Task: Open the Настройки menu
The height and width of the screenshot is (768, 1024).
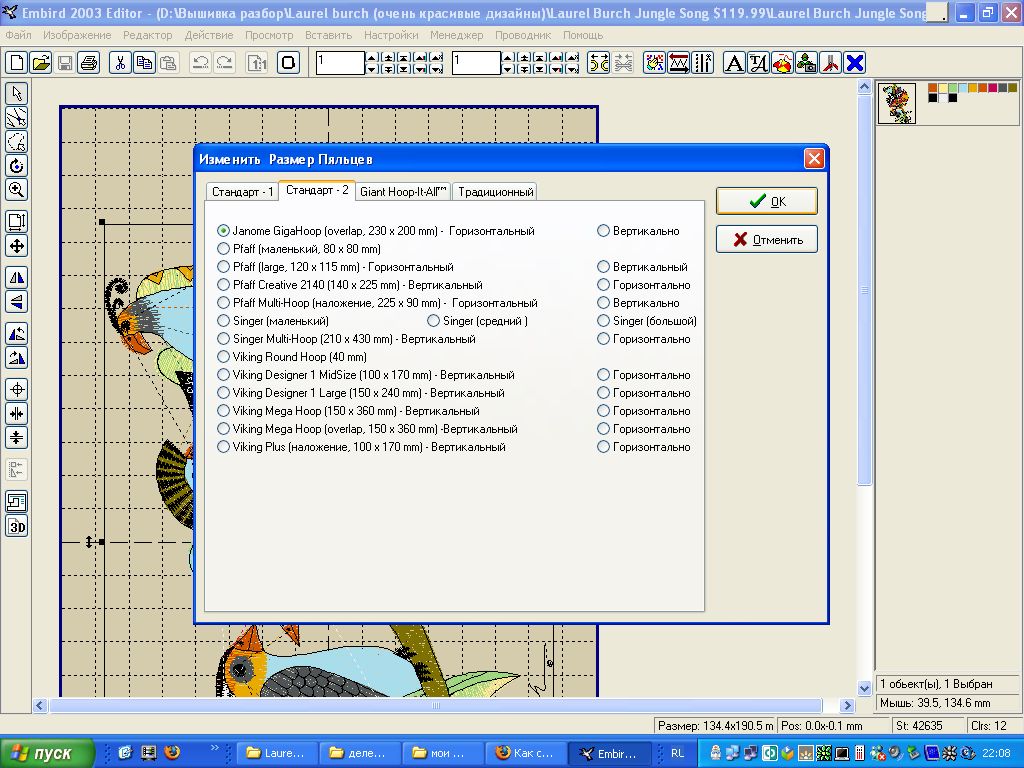Action: 391,35
